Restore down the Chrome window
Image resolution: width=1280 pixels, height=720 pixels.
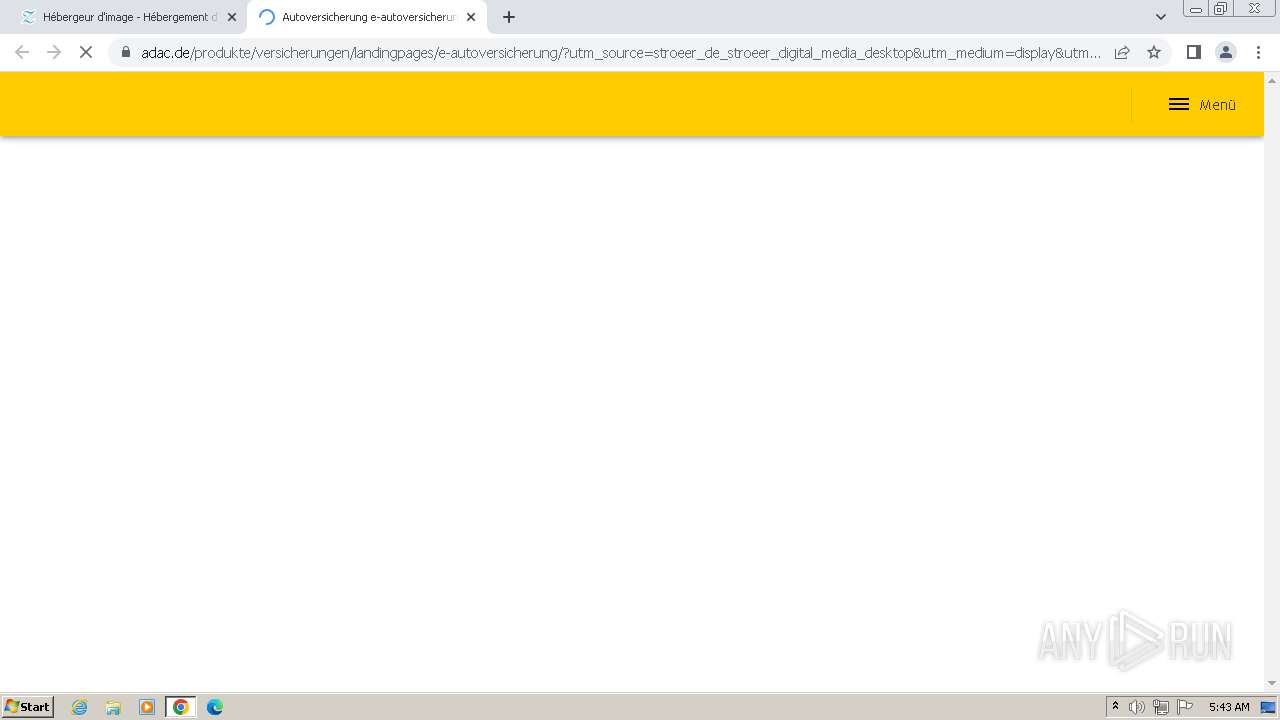pyautogui.click(x=1221, y=9)
